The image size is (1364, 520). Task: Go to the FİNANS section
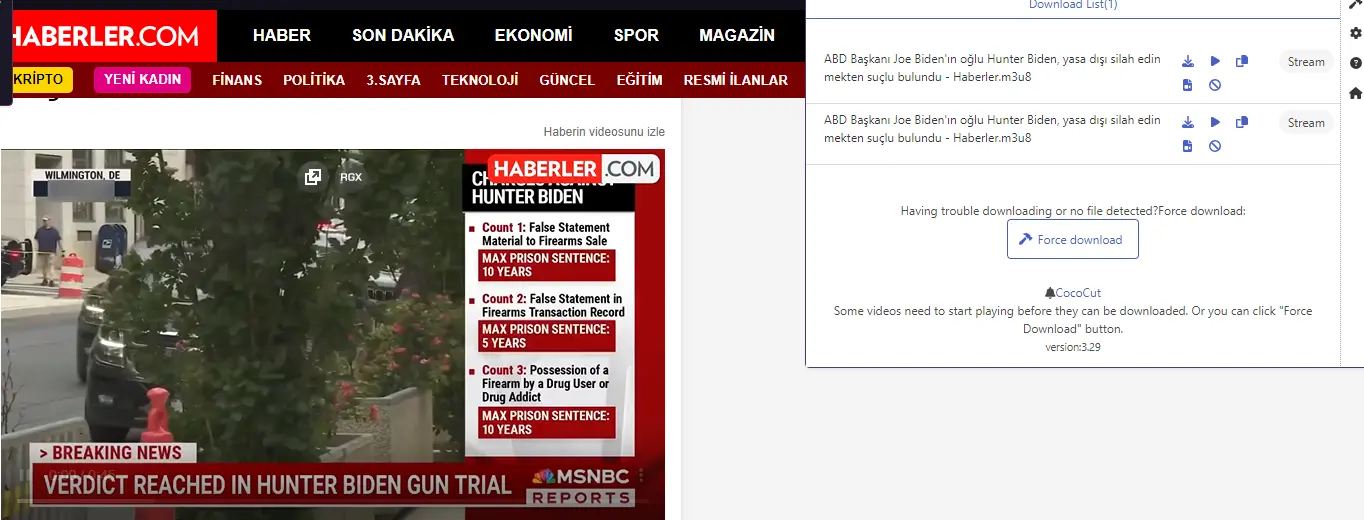[237, 80]
